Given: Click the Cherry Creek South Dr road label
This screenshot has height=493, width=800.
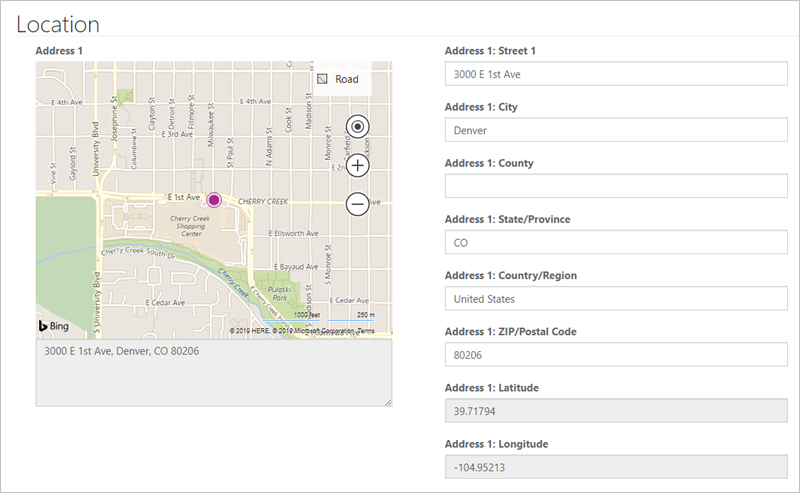Looking at the screenshot, I should (138, 252).
